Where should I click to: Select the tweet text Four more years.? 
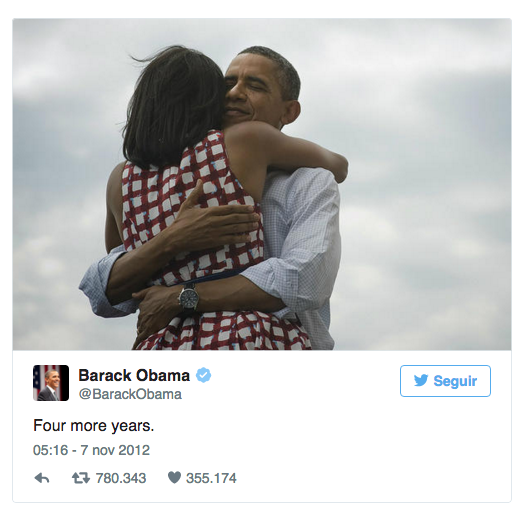[x=93, y=426]
